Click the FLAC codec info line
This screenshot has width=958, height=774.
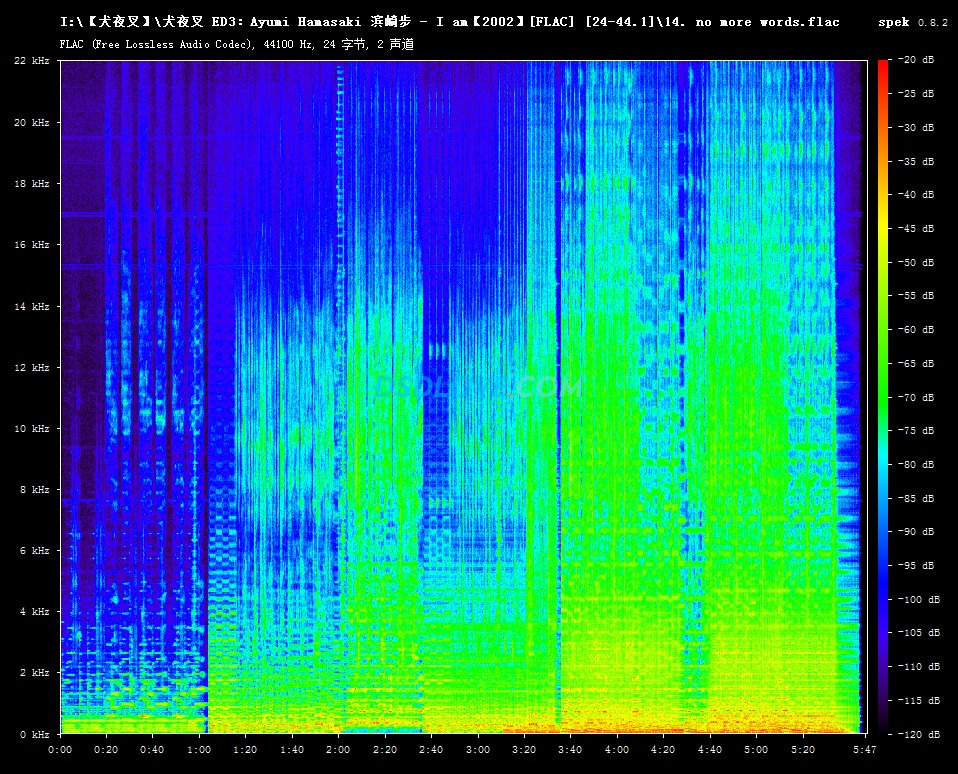point(237,44)
